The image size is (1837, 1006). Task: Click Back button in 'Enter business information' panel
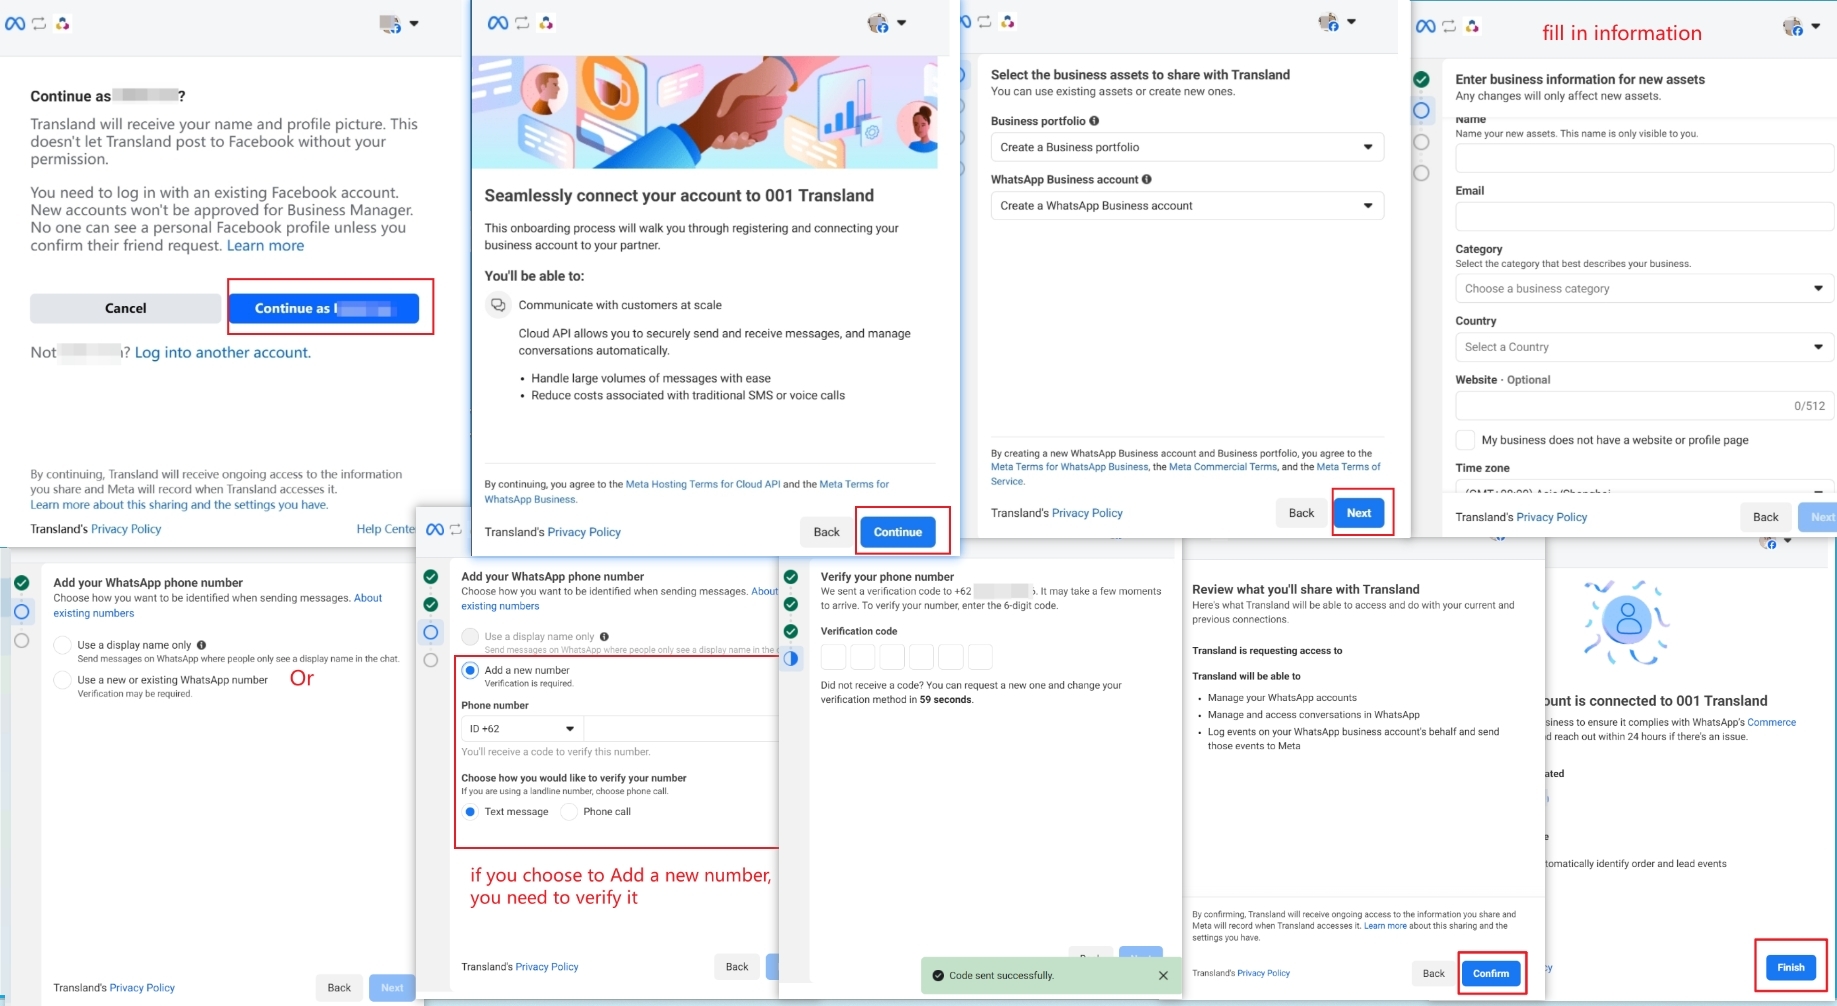(1766, 517)
